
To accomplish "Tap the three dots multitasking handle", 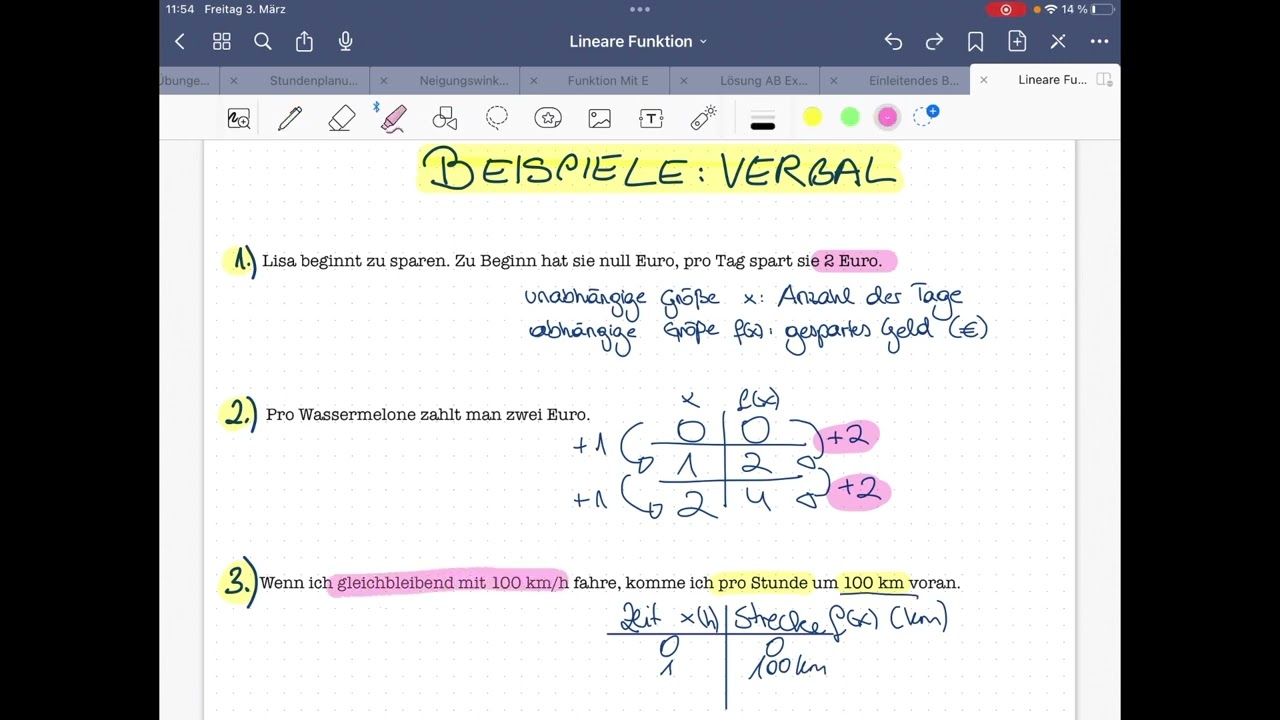I will (640, 9).
